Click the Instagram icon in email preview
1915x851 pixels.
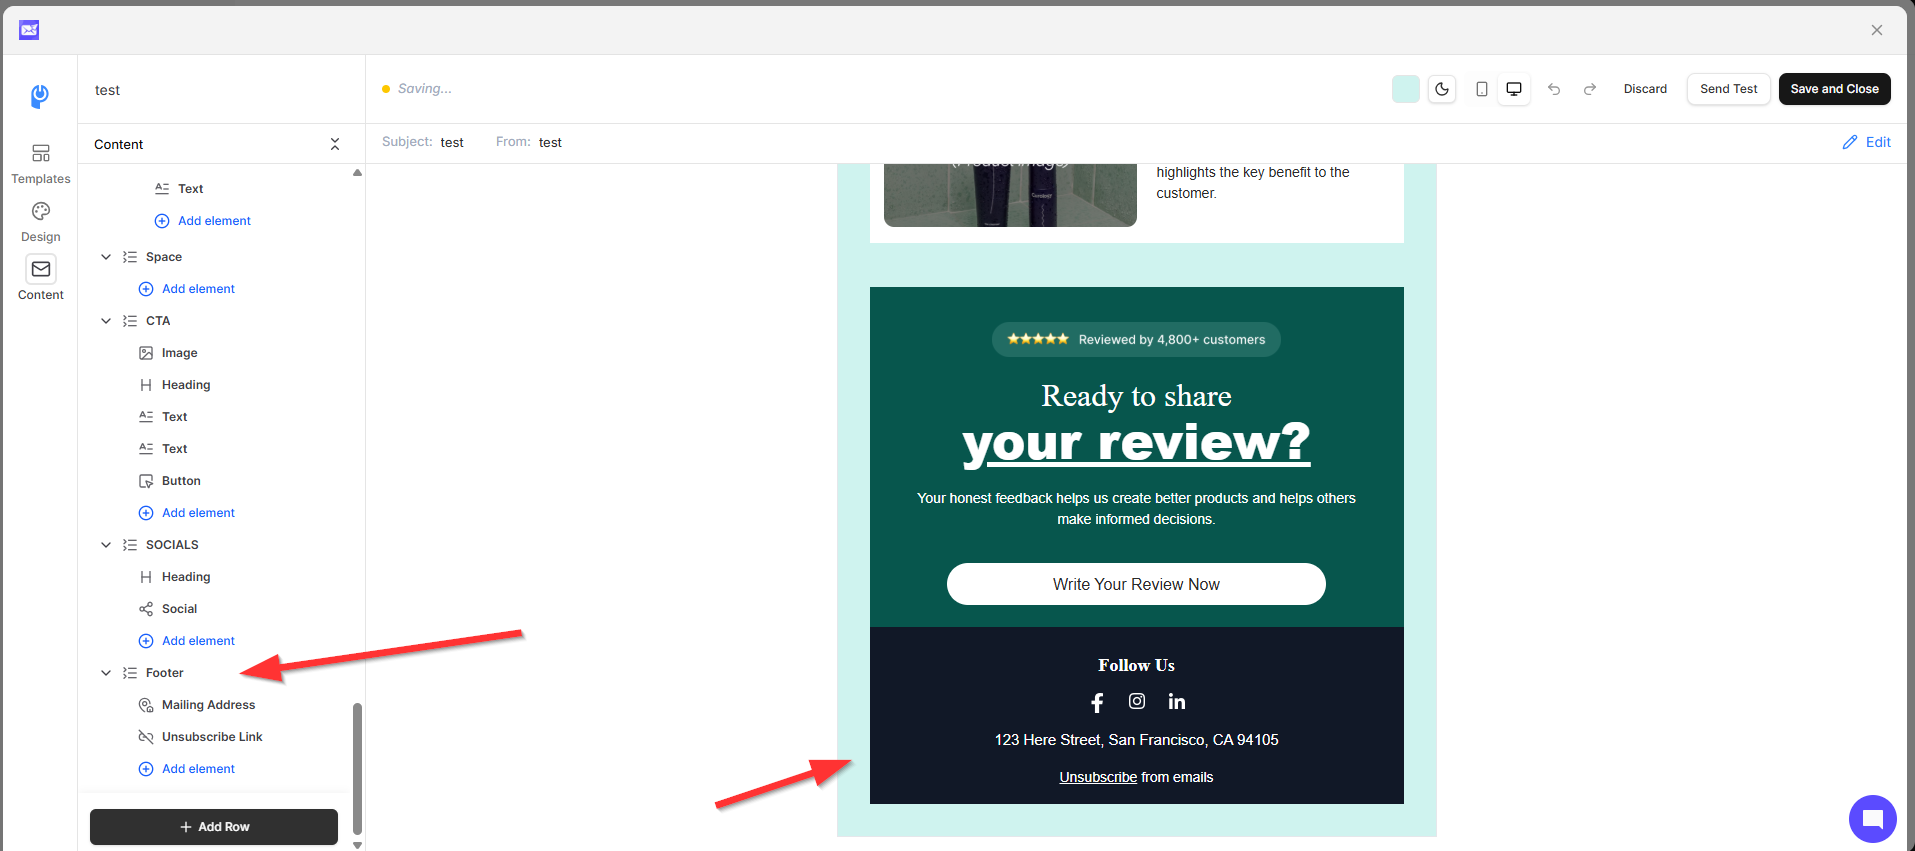click(1137, 701)
